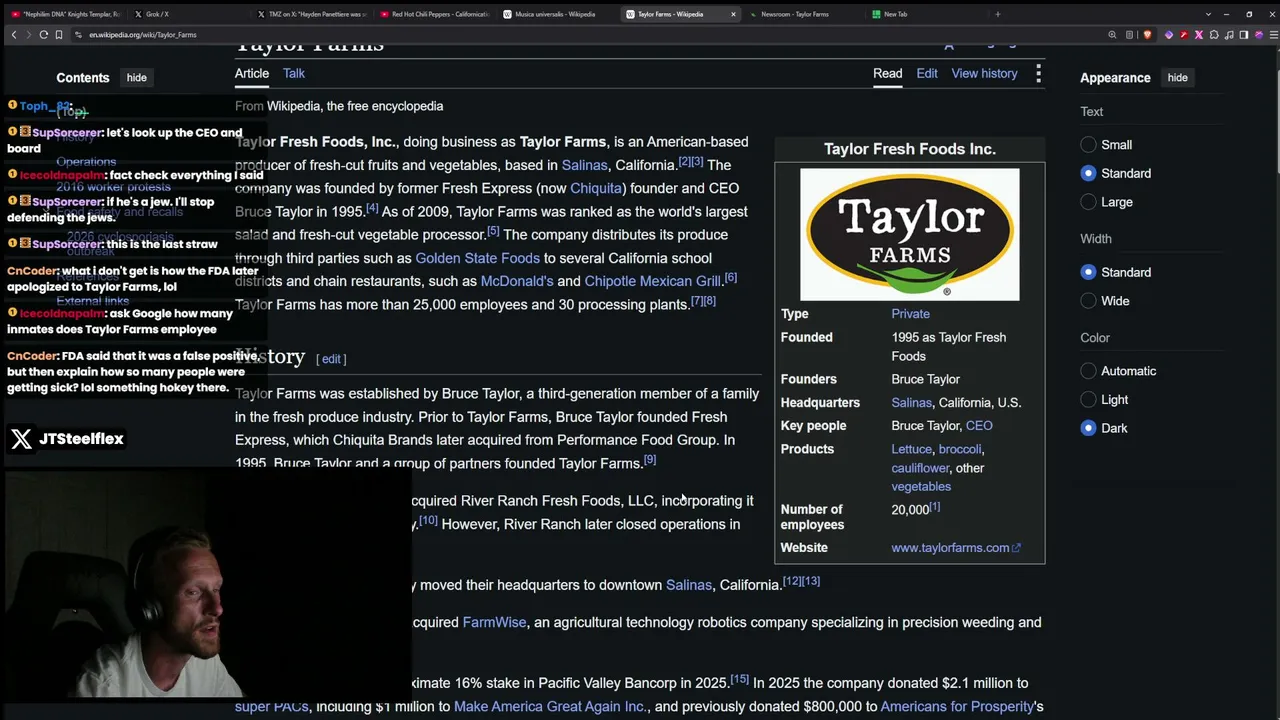
Task: Open Chipotle Mexican Grill link
Action: coord(652,281)
